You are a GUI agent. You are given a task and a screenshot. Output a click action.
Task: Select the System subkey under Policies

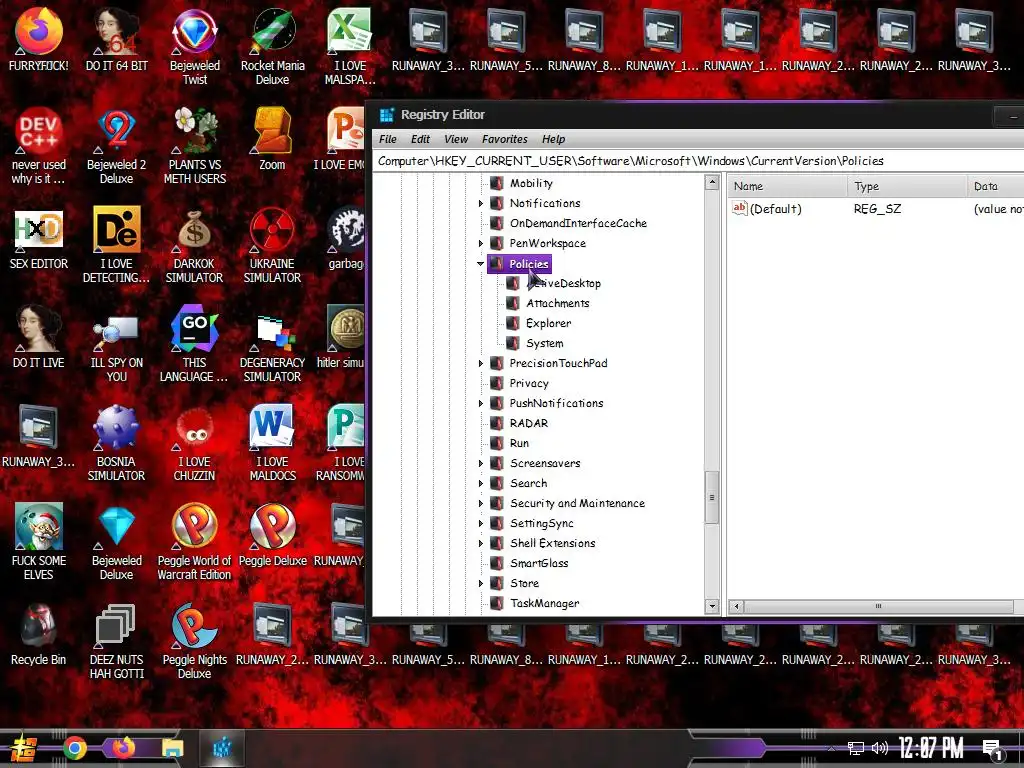[x=545, y=344]
